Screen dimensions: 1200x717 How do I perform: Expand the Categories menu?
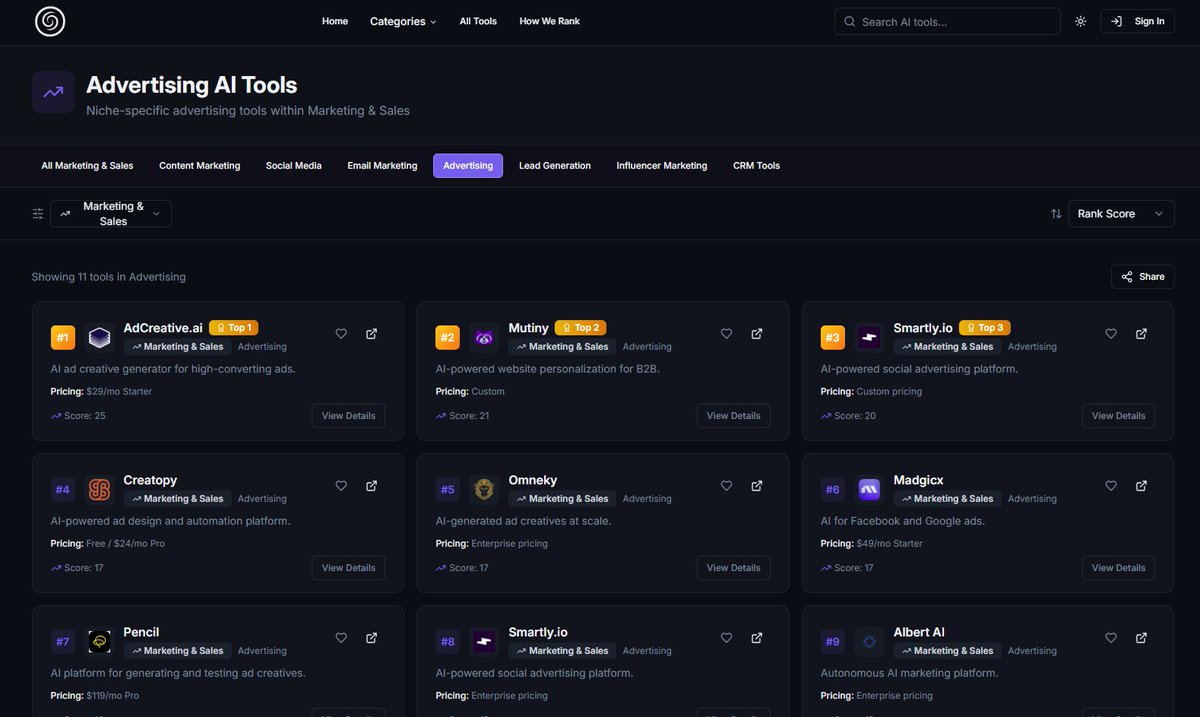click(403, 21)
